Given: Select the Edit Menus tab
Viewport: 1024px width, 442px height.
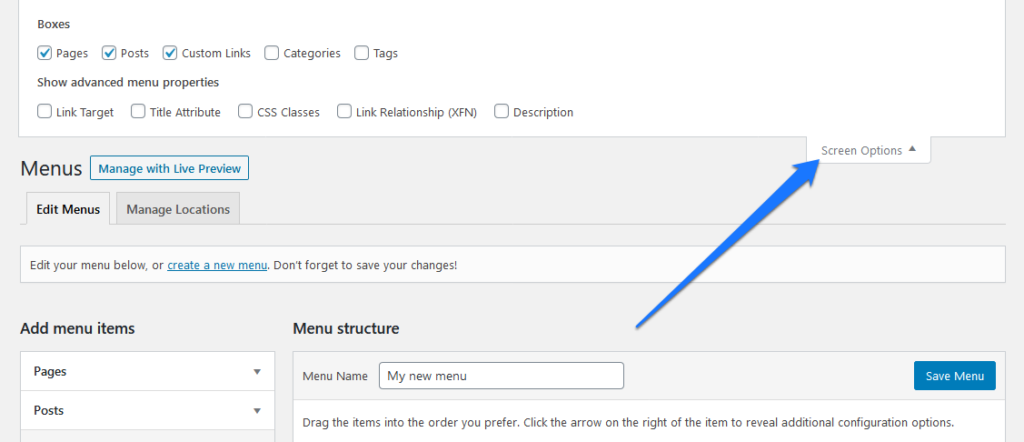Looking at the screenshot, I should click(x=68, y=209).
